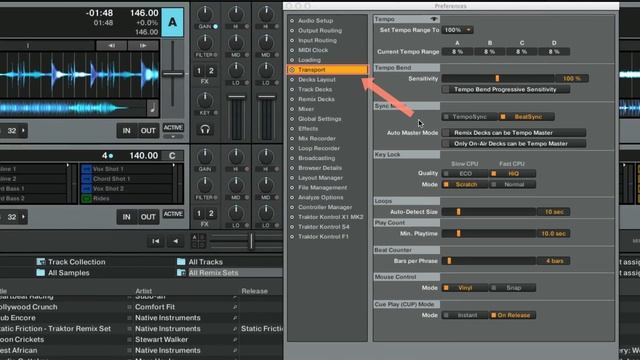Screen dimensions: 640x360
Task: Open Traktor Kontrol S4 preferences page
Action: [324, 227]
